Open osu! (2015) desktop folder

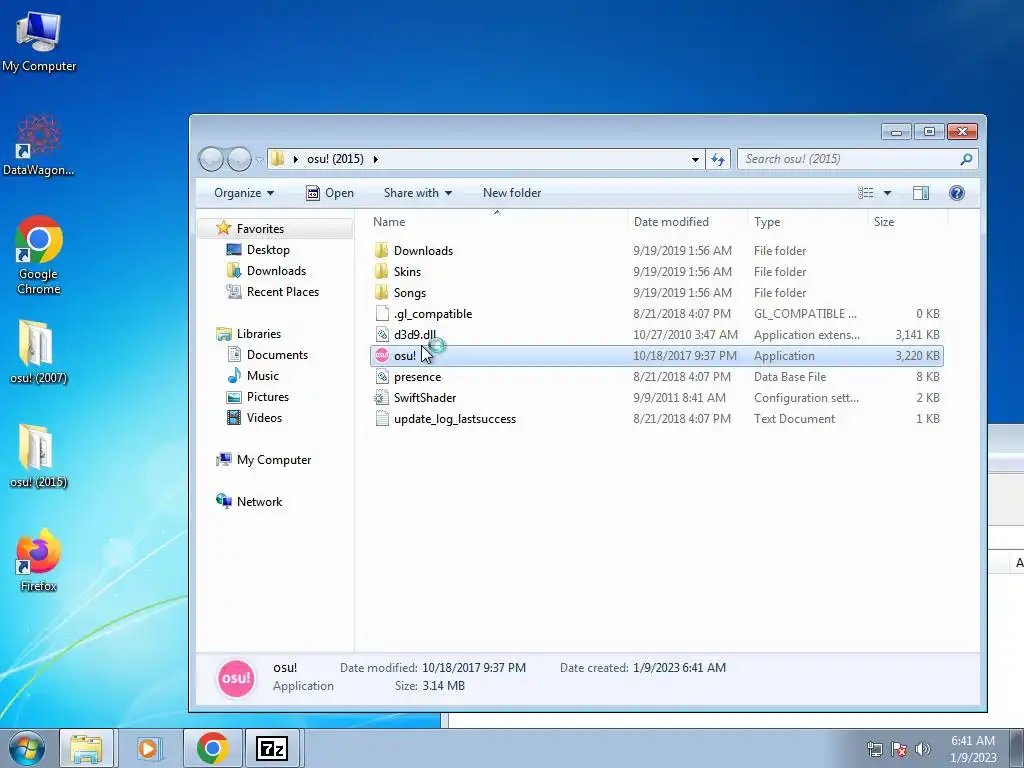[39, 456]
